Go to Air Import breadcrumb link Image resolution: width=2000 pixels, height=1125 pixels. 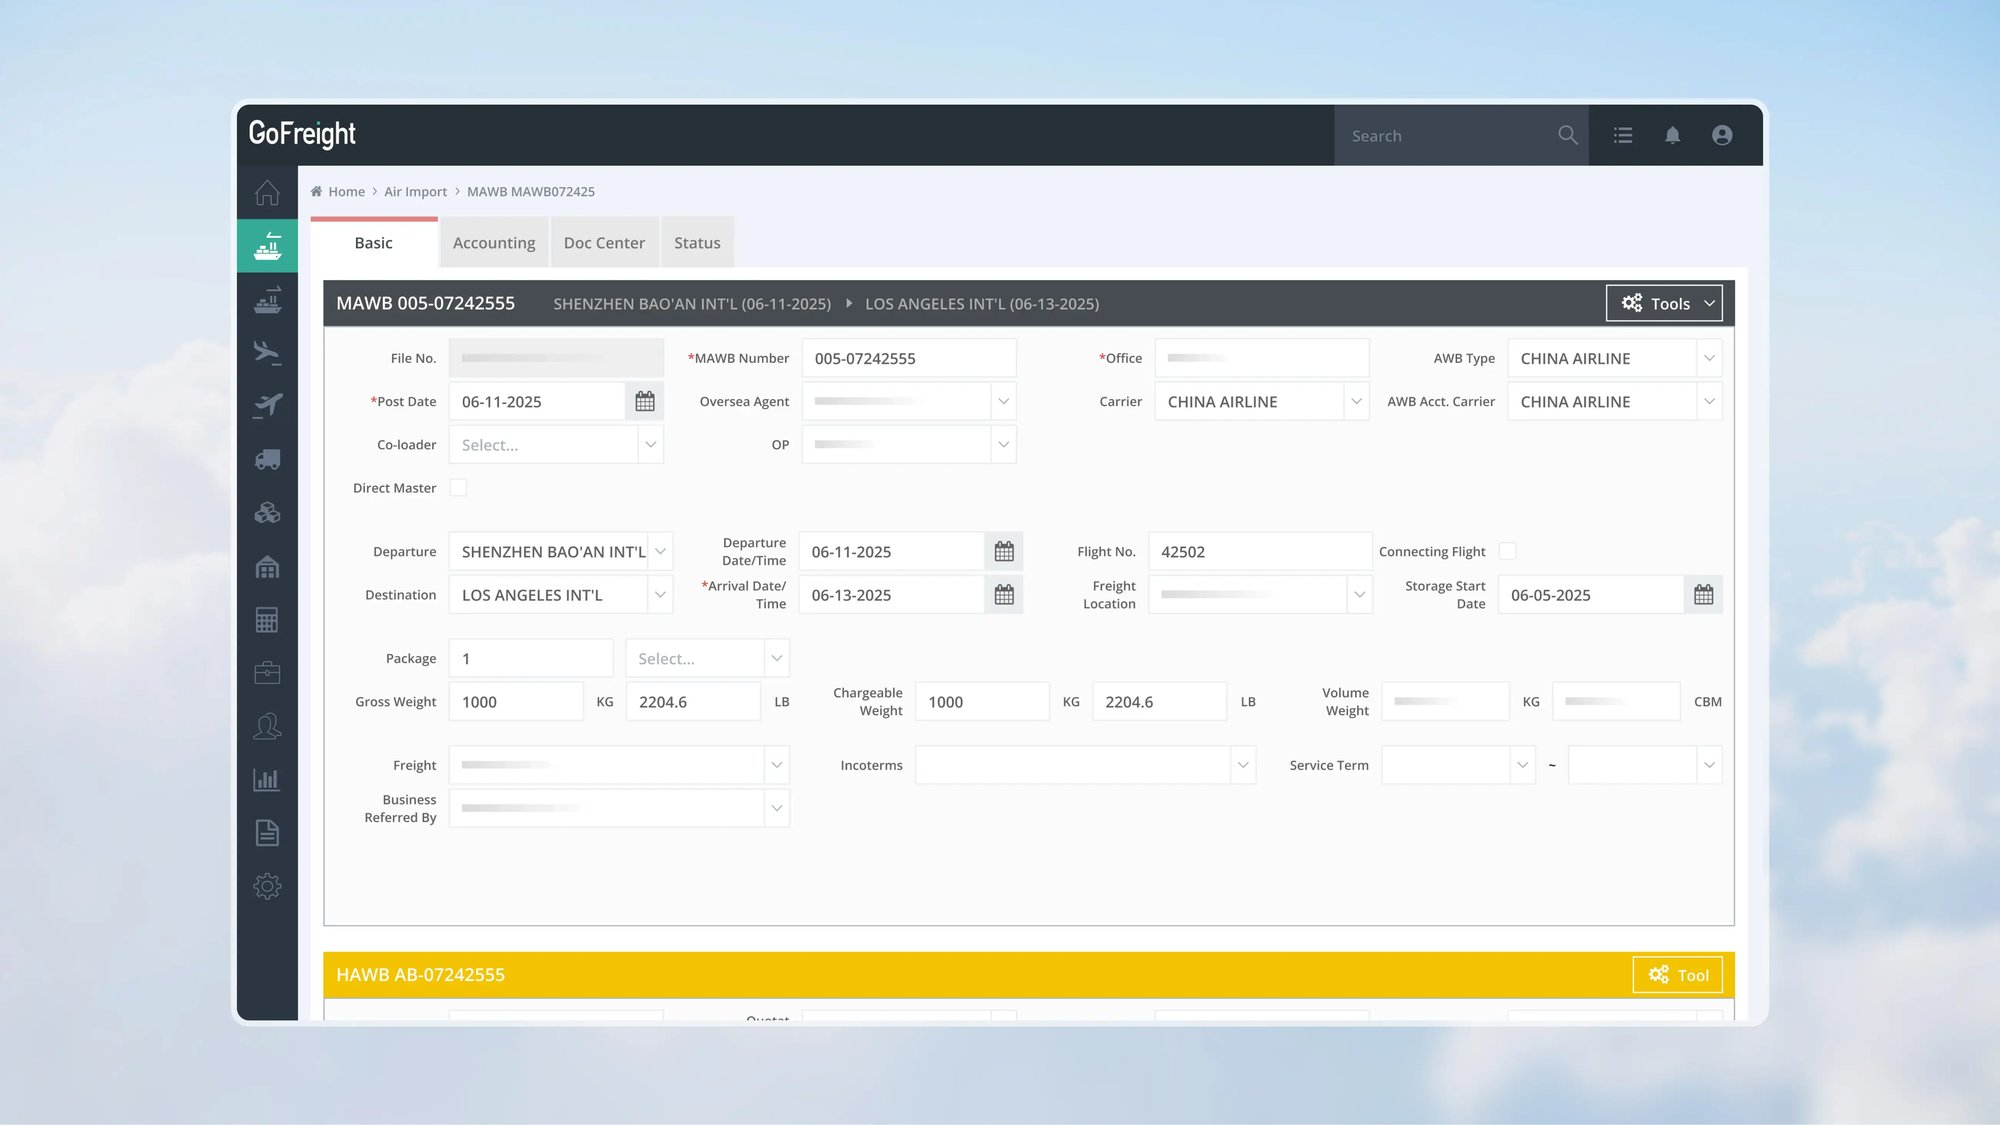(415, 192)
